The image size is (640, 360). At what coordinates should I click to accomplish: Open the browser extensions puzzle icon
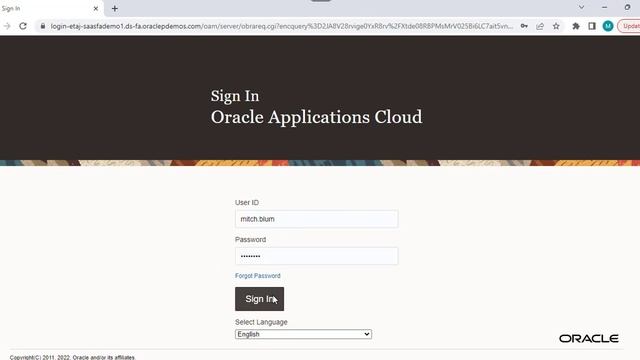[576, 26]
